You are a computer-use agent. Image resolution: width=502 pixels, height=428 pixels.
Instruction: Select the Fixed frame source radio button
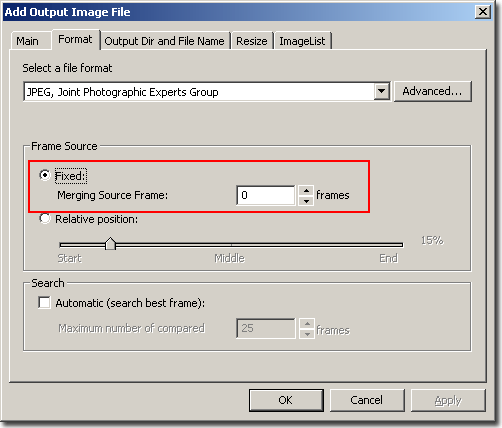[45, 175]
